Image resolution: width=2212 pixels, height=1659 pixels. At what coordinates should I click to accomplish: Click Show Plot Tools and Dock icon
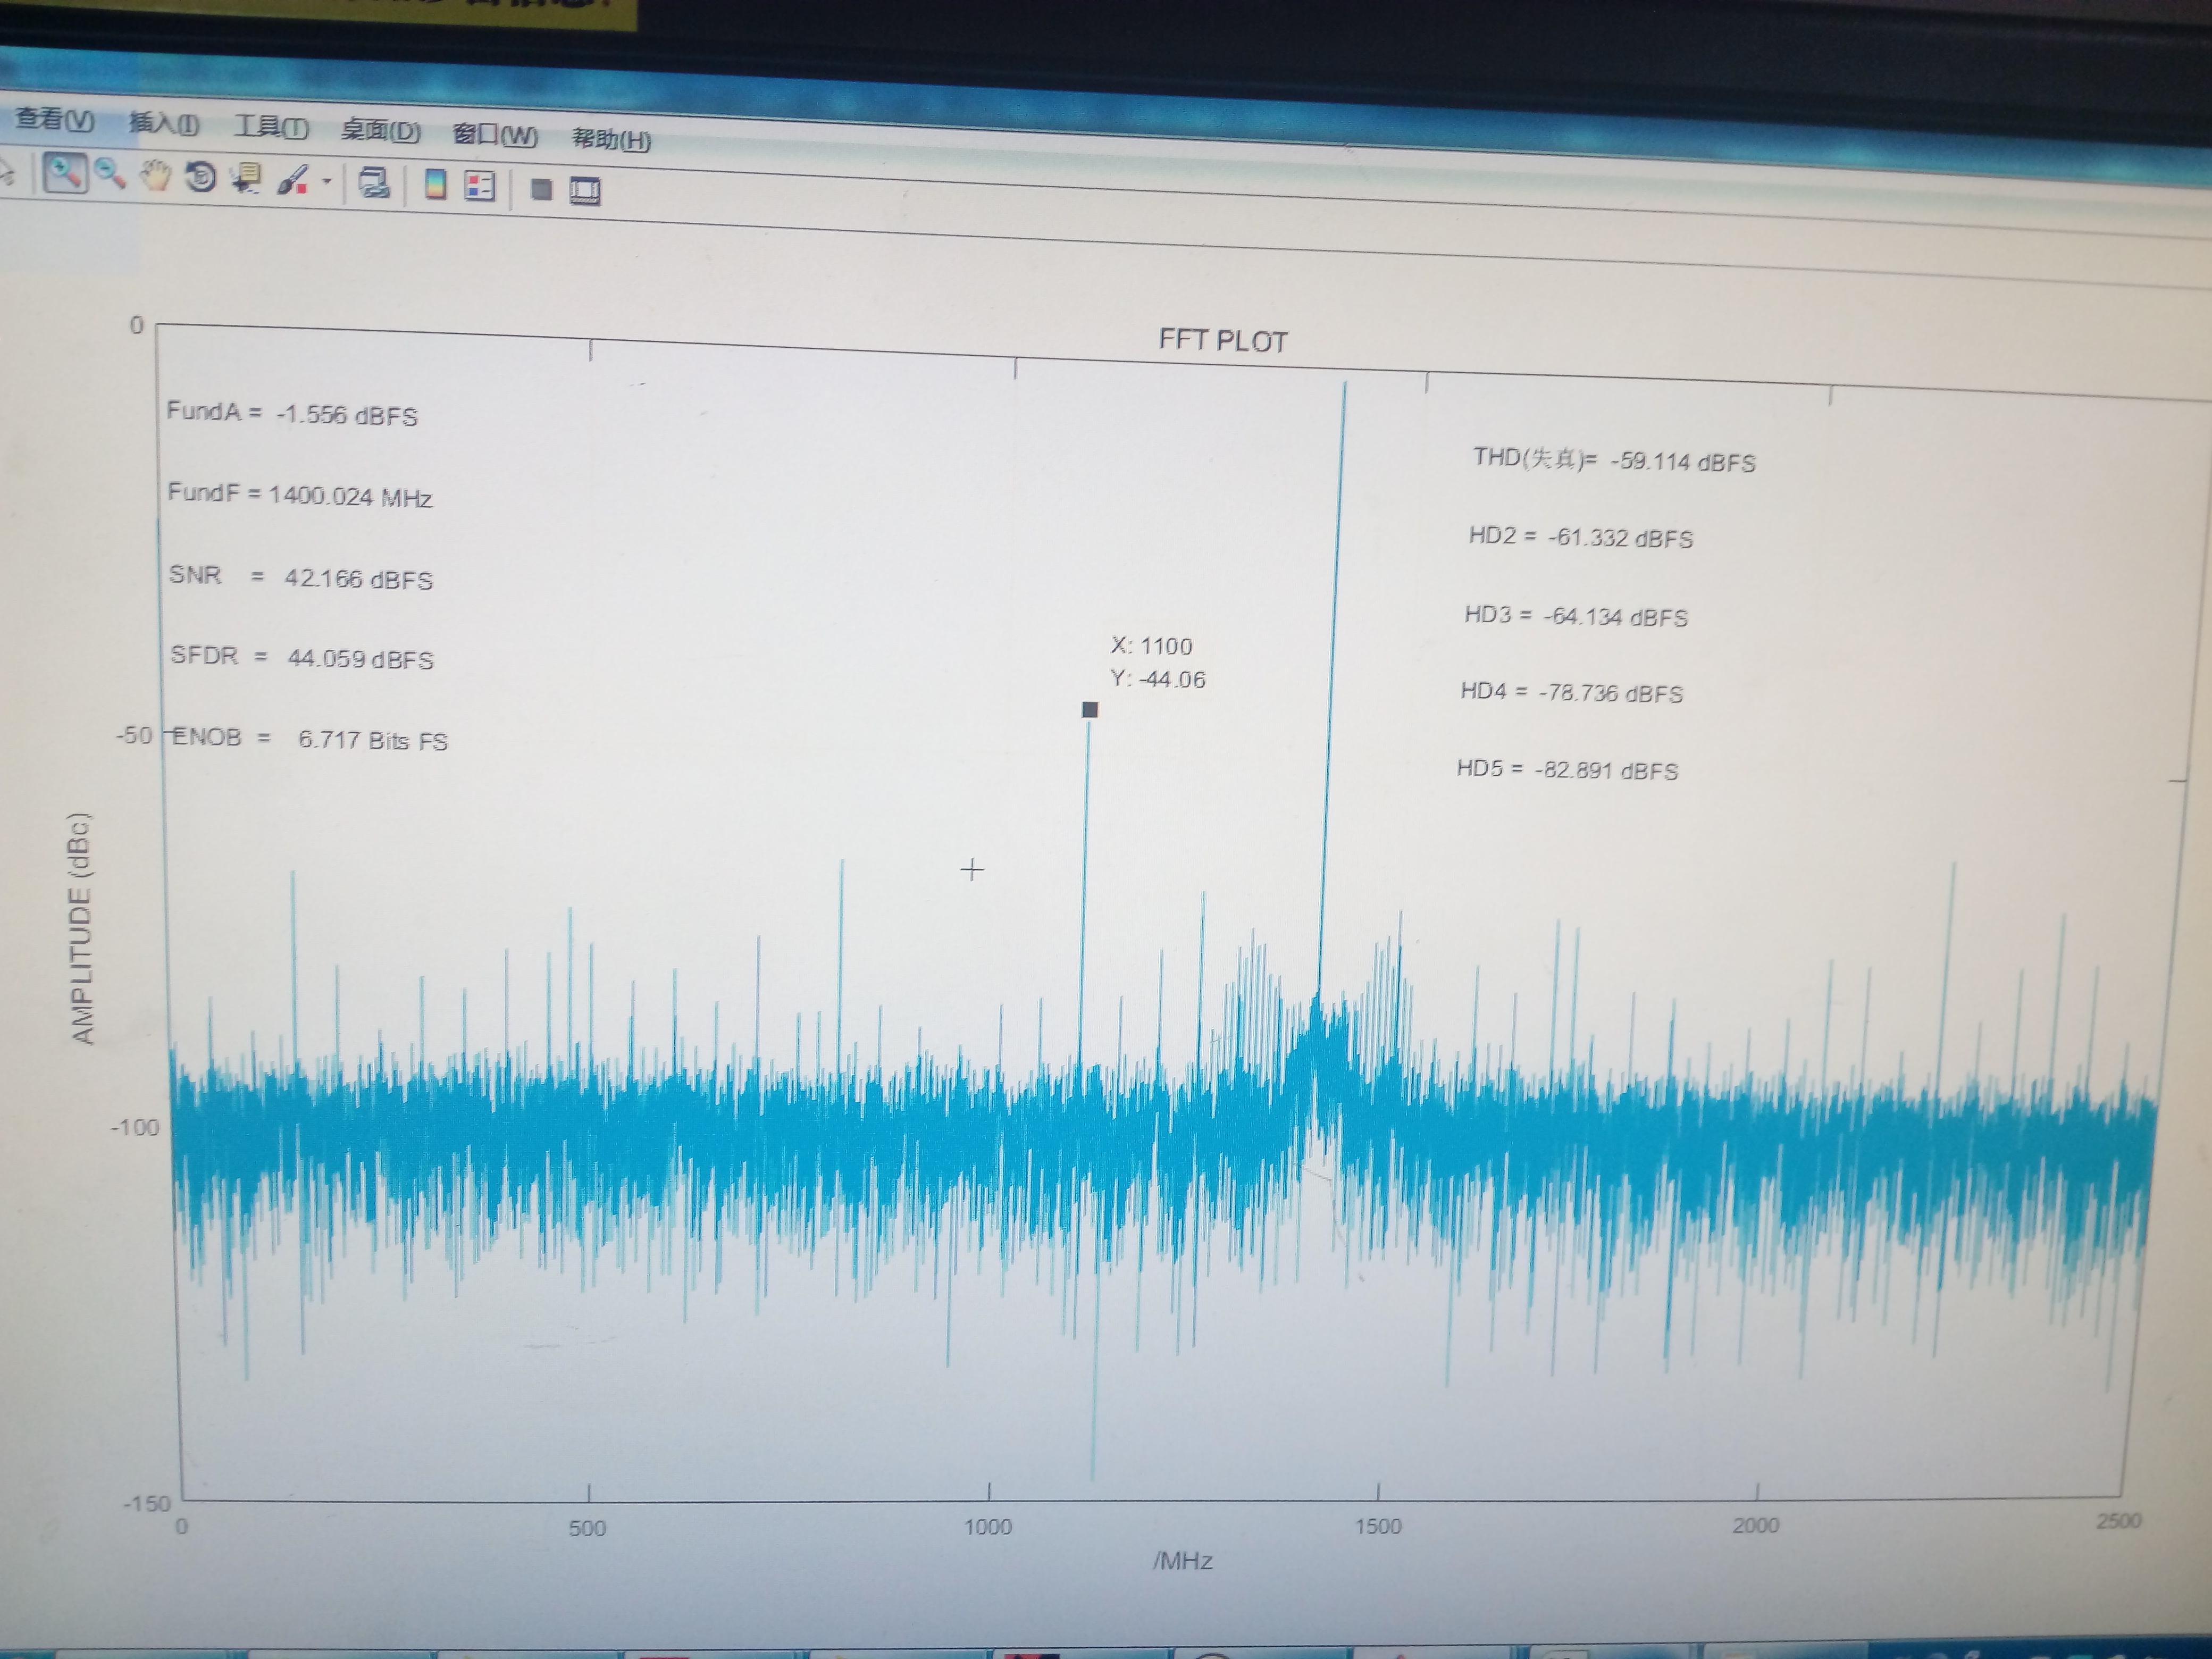pyautogui.click(x=585, y=190)
